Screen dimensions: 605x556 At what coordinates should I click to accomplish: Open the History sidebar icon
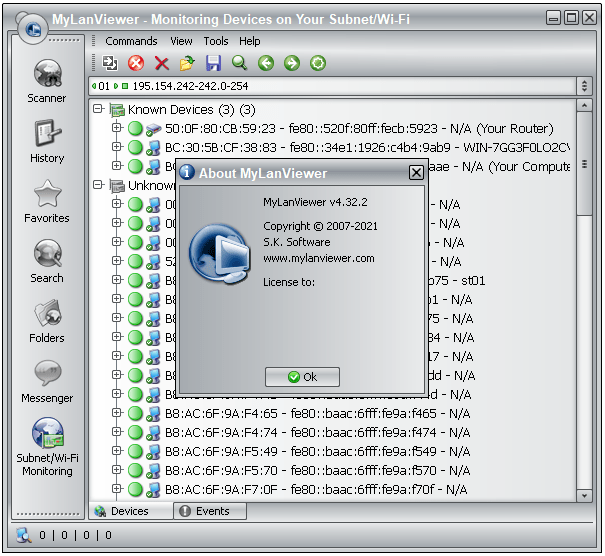pyautogui.click(x=47, y=133)
